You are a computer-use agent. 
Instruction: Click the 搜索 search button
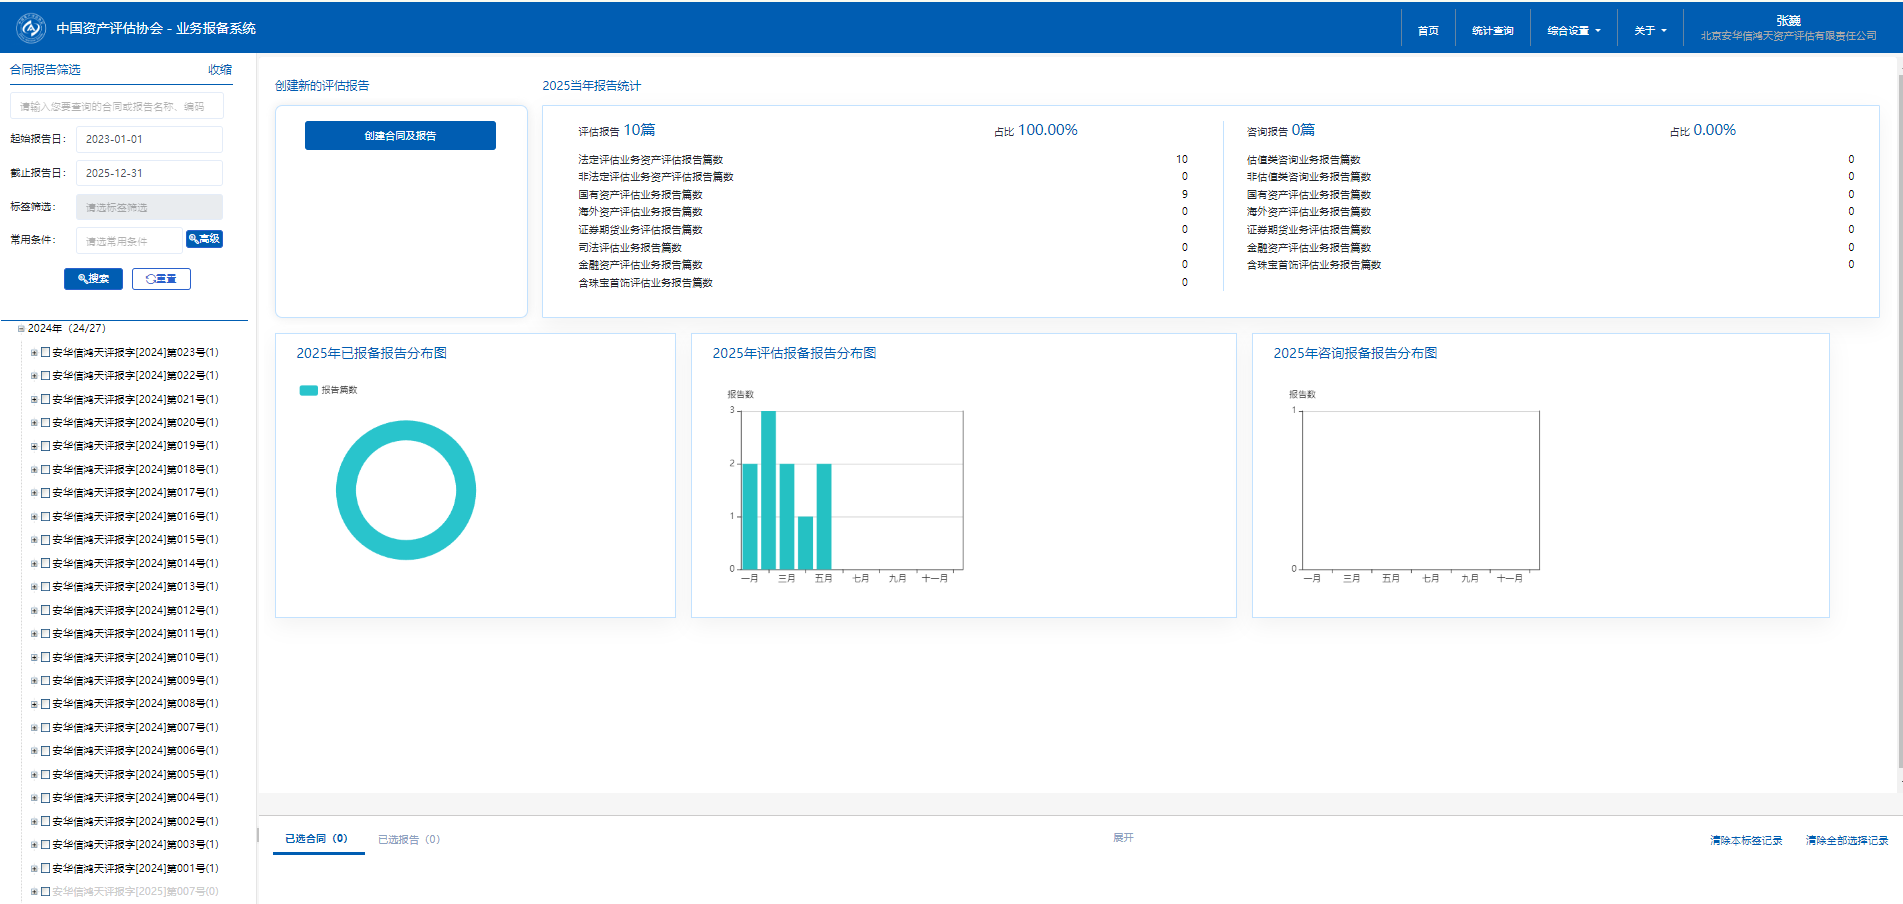click(93, 279)
